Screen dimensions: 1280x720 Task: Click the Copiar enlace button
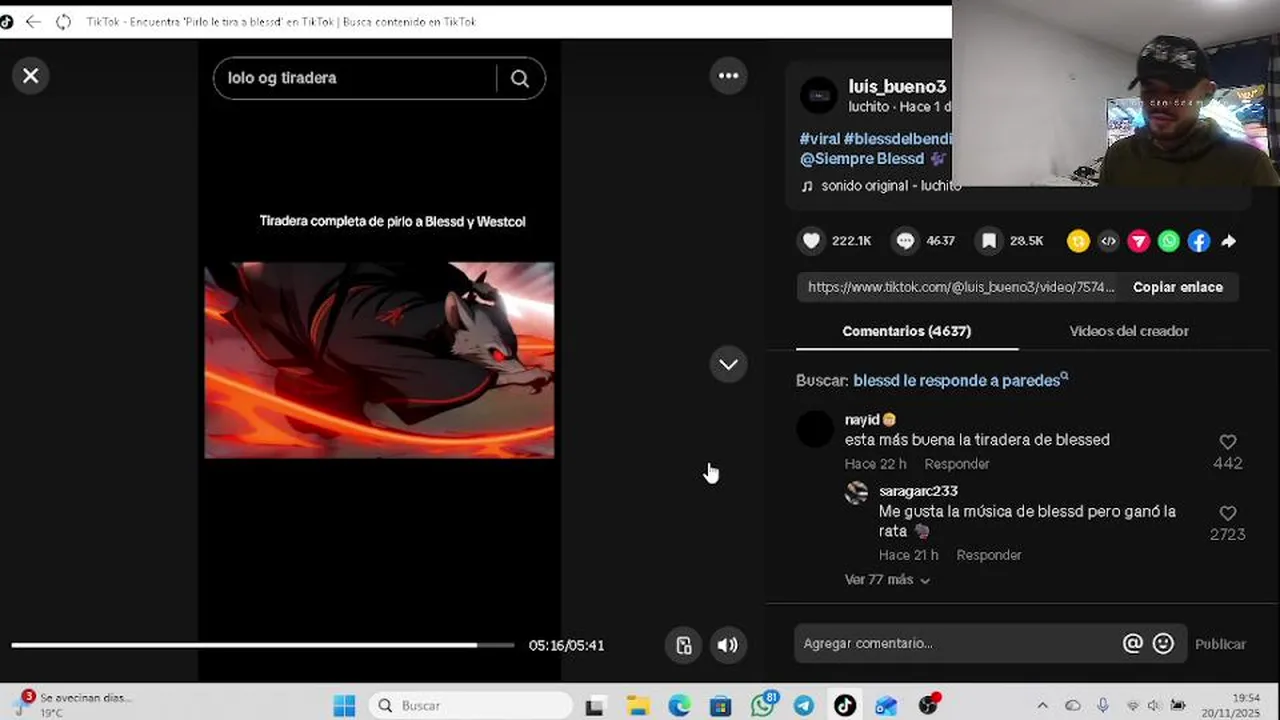[x=1178, y=287]
